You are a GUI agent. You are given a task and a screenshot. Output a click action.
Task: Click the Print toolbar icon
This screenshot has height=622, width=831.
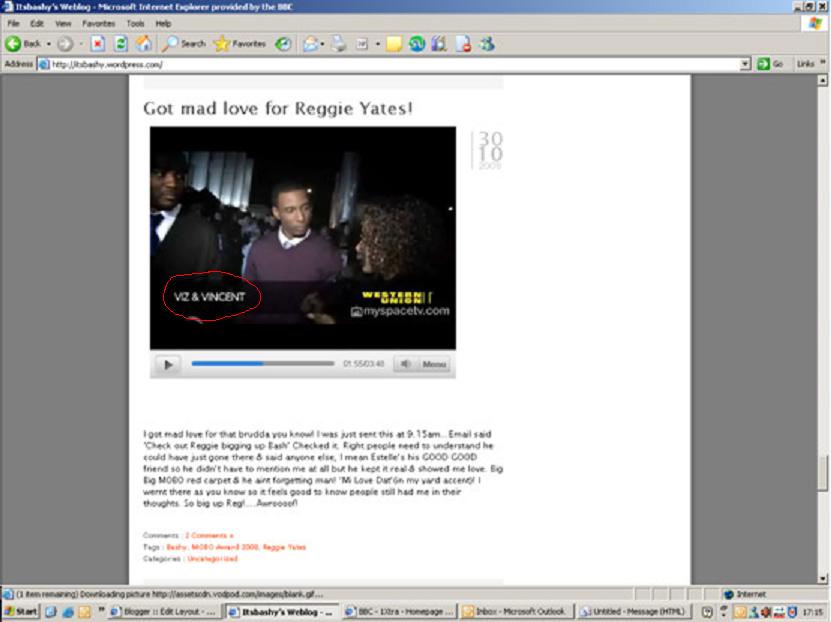(x=339, y=44)
